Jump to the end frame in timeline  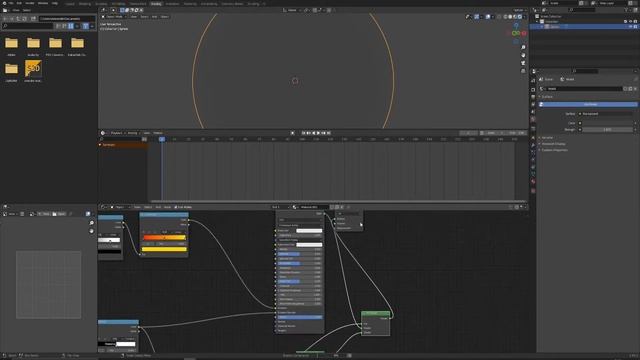(329, 133)
